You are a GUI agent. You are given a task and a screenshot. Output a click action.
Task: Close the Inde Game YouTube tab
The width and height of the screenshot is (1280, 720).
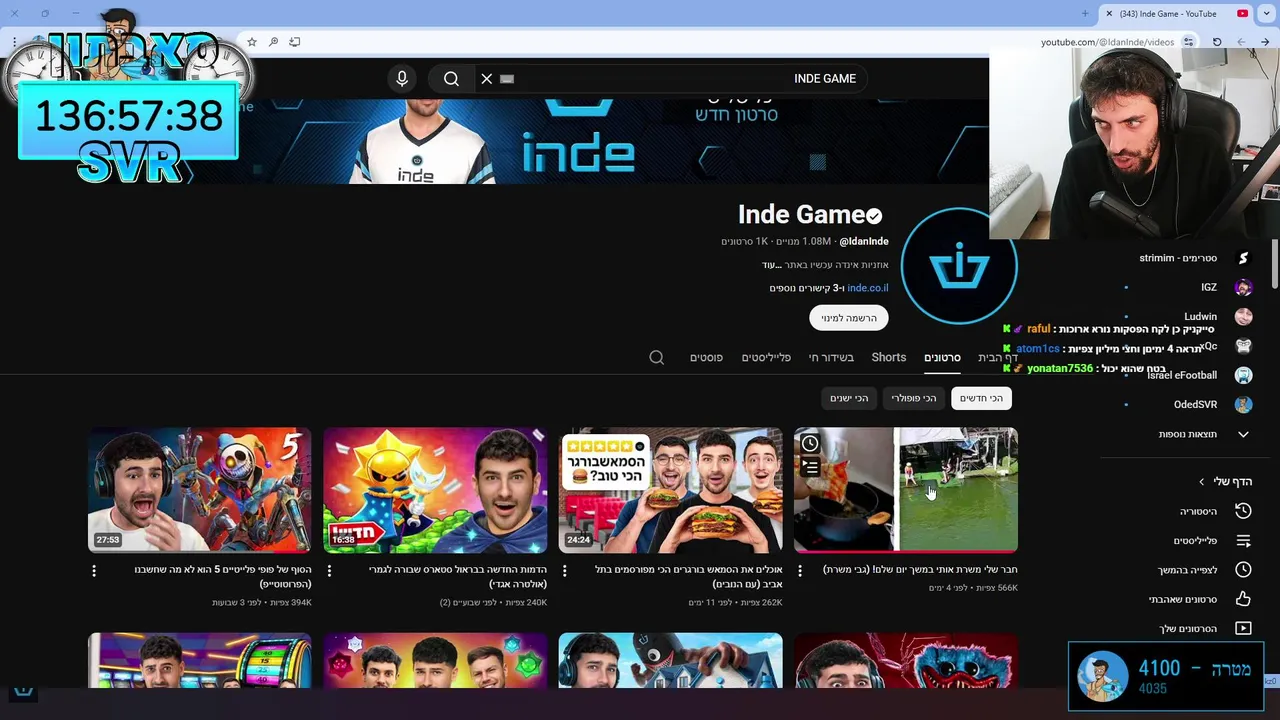coord(1109,14)
